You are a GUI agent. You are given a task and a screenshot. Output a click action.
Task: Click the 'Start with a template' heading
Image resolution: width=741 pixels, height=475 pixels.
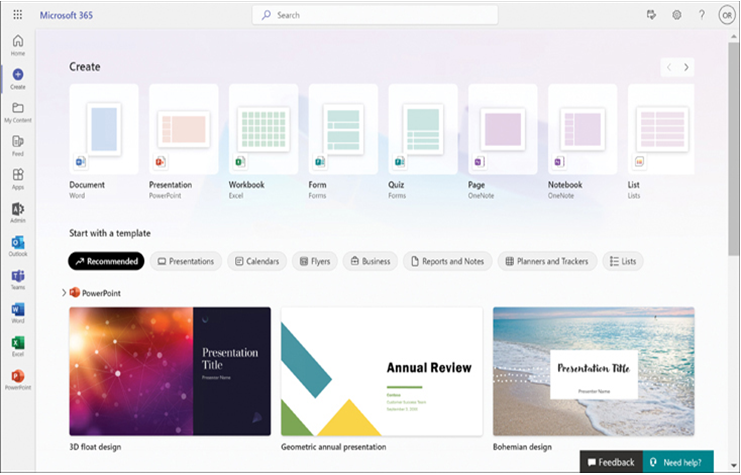coord(110,233)
